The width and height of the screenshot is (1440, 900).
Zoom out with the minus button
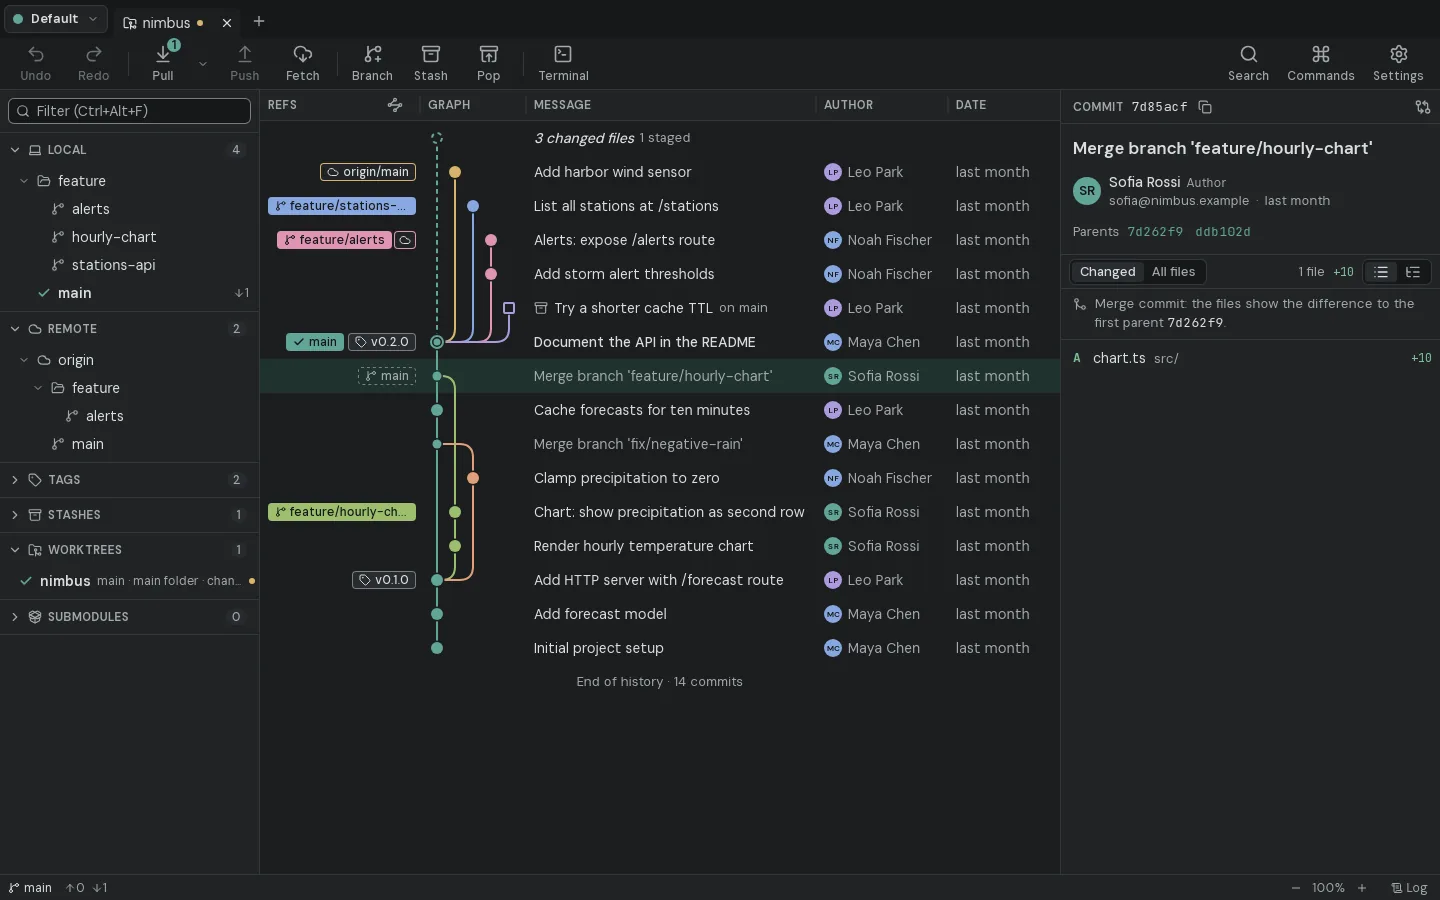(1296, 888)
